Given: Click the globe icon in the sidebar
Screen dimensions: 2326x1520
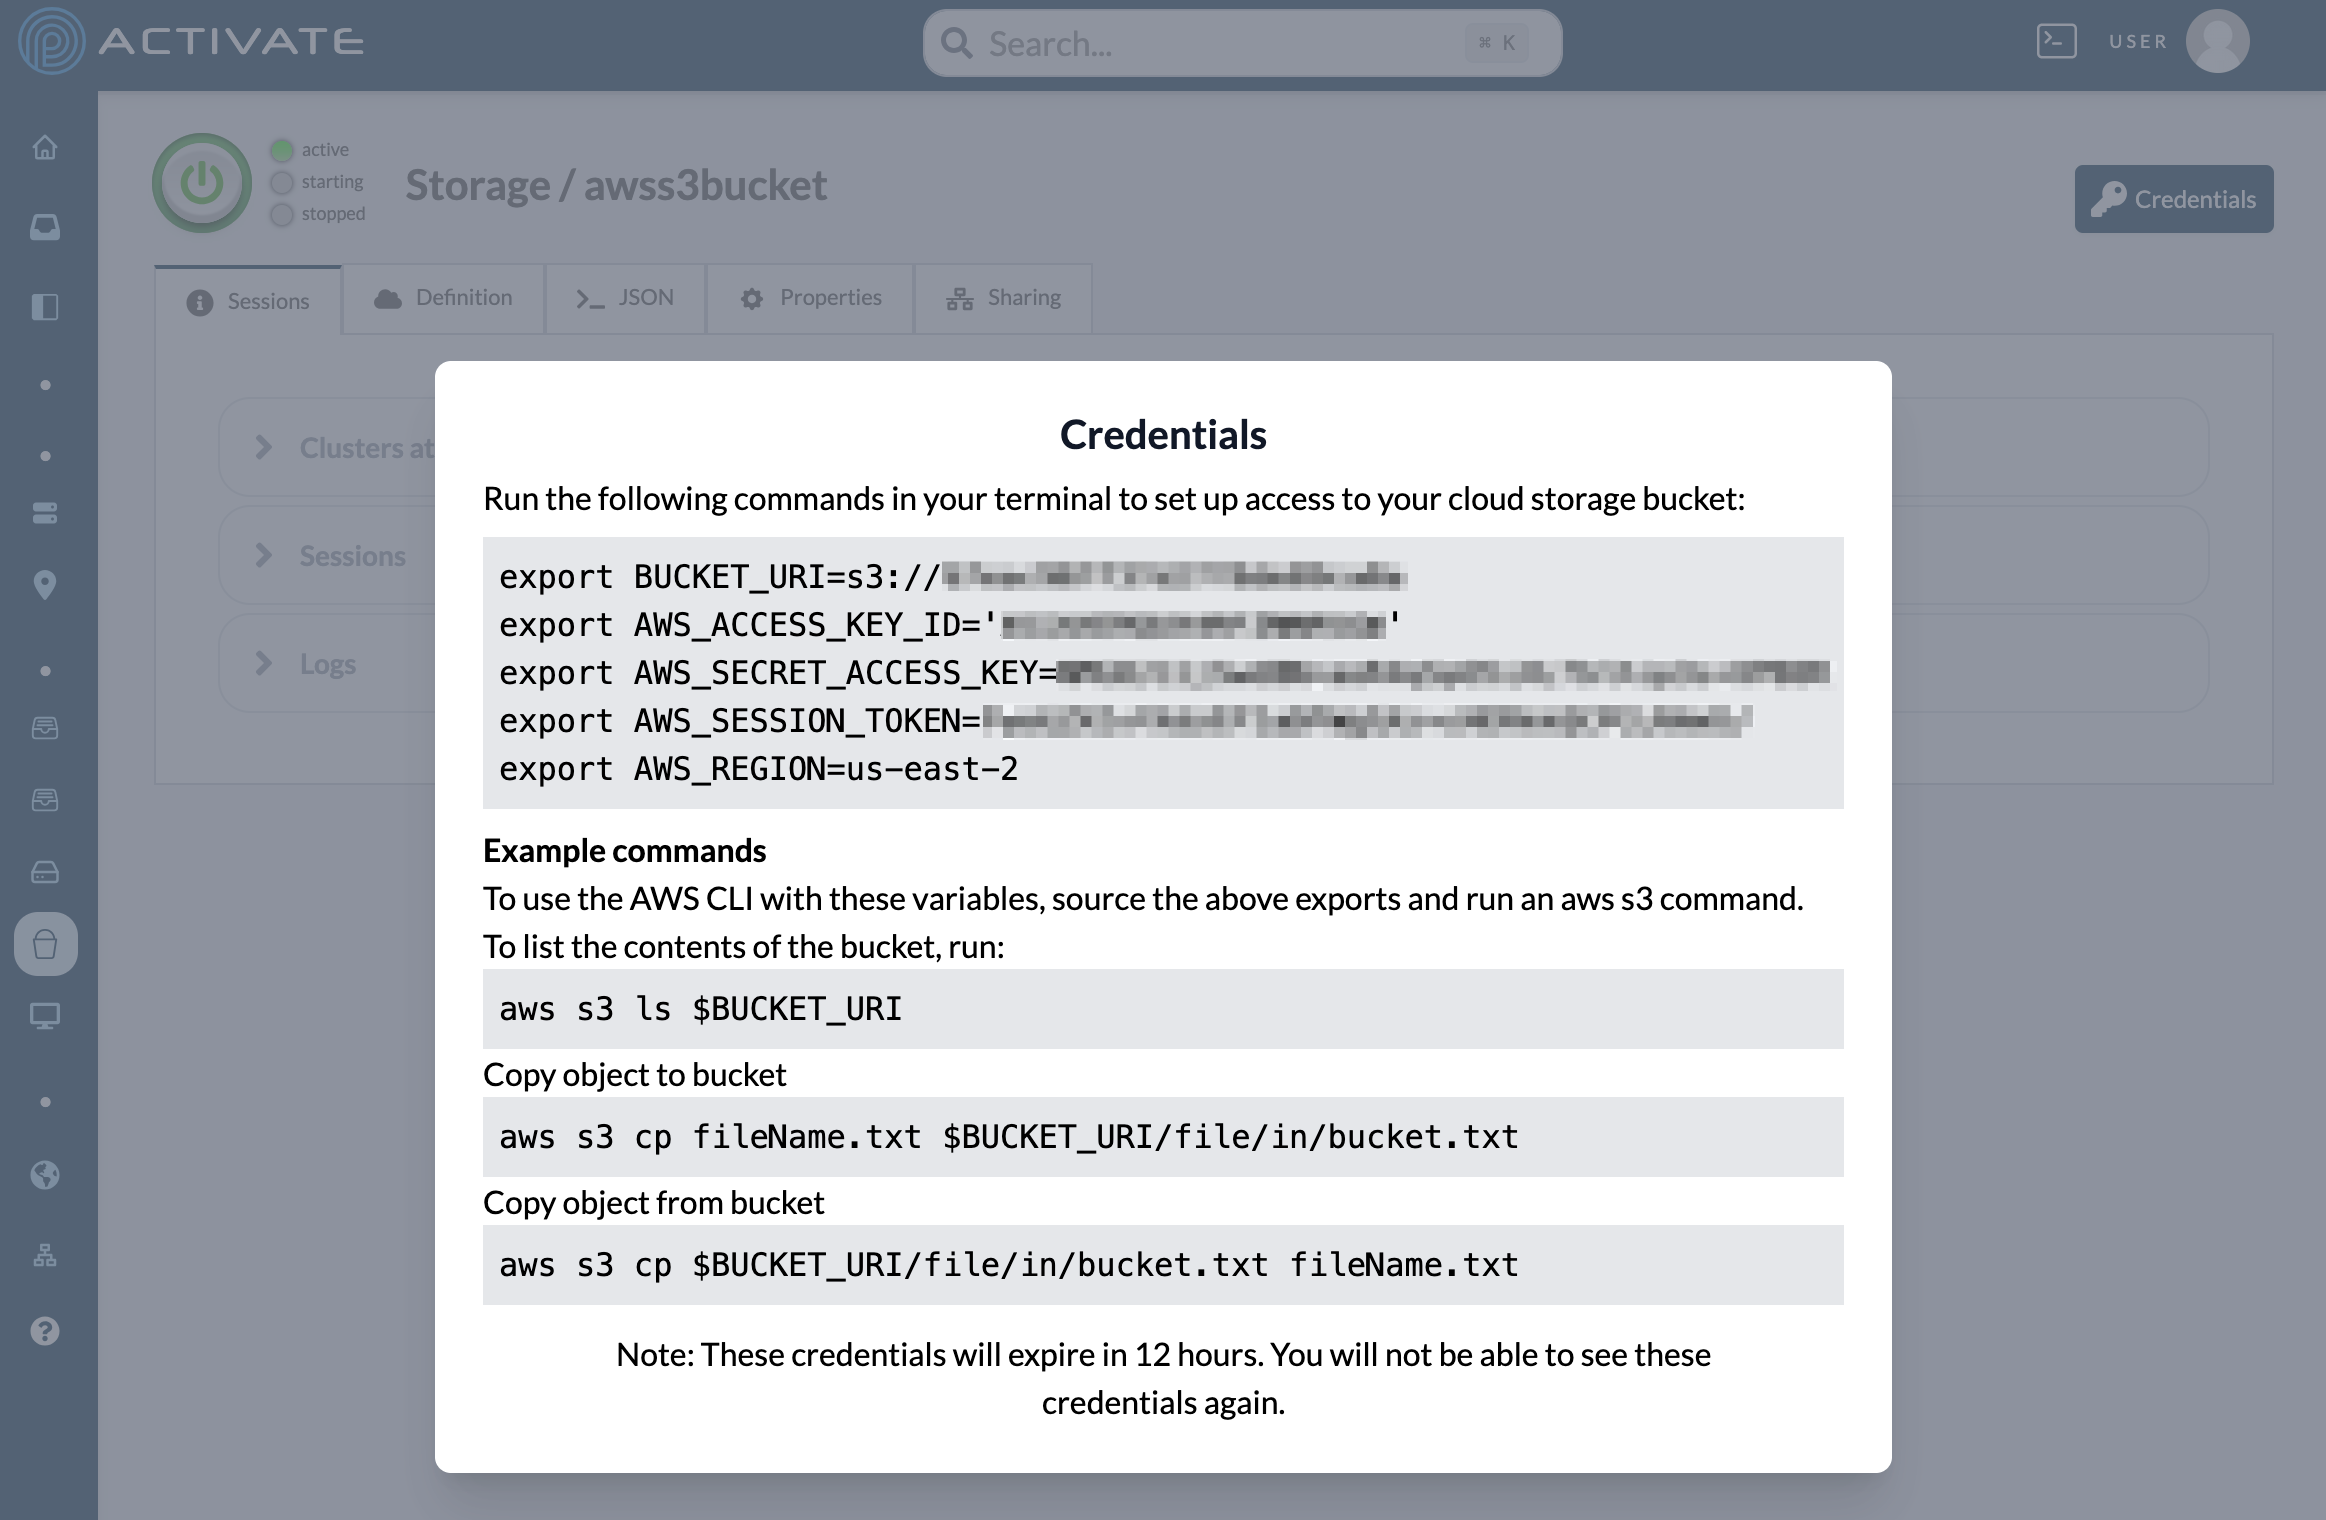Looking at the screenshot, I should click(x=45, y=1176).
